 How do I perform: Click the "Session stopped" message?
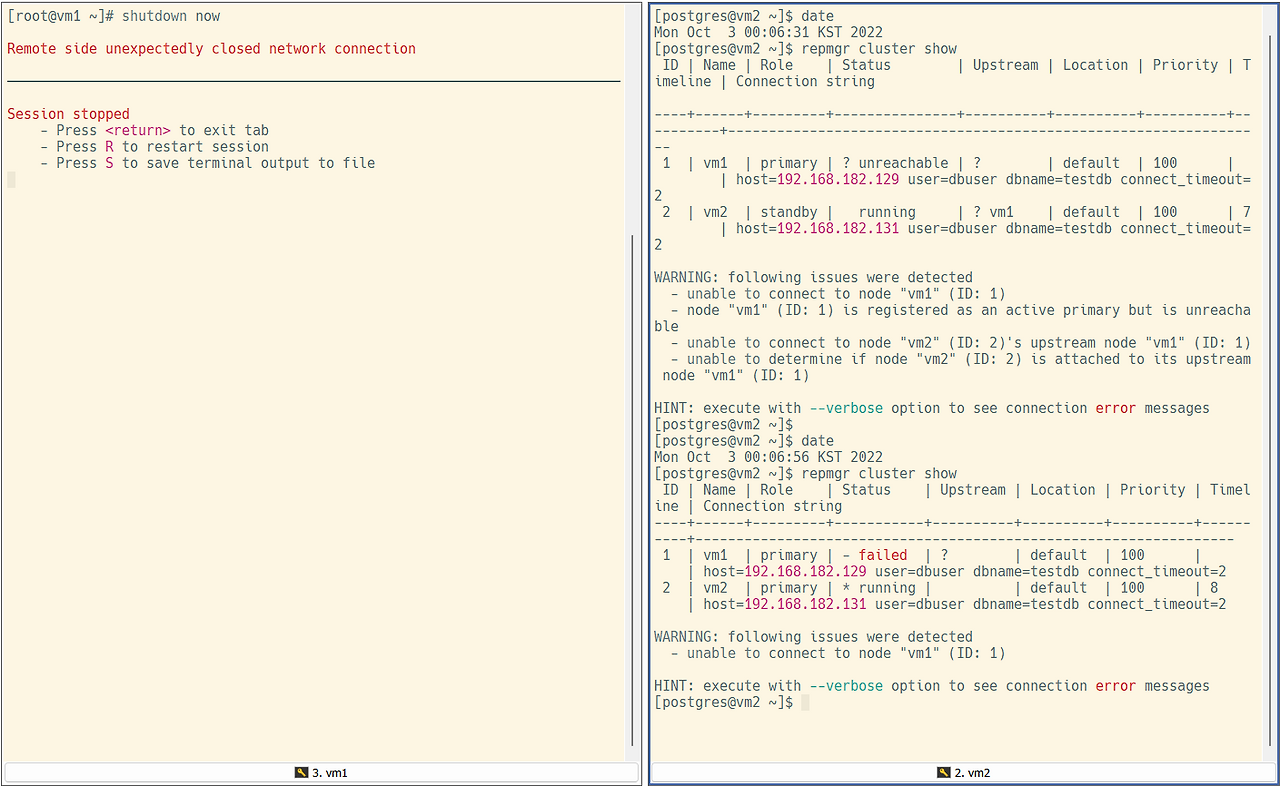click(68, 113)
